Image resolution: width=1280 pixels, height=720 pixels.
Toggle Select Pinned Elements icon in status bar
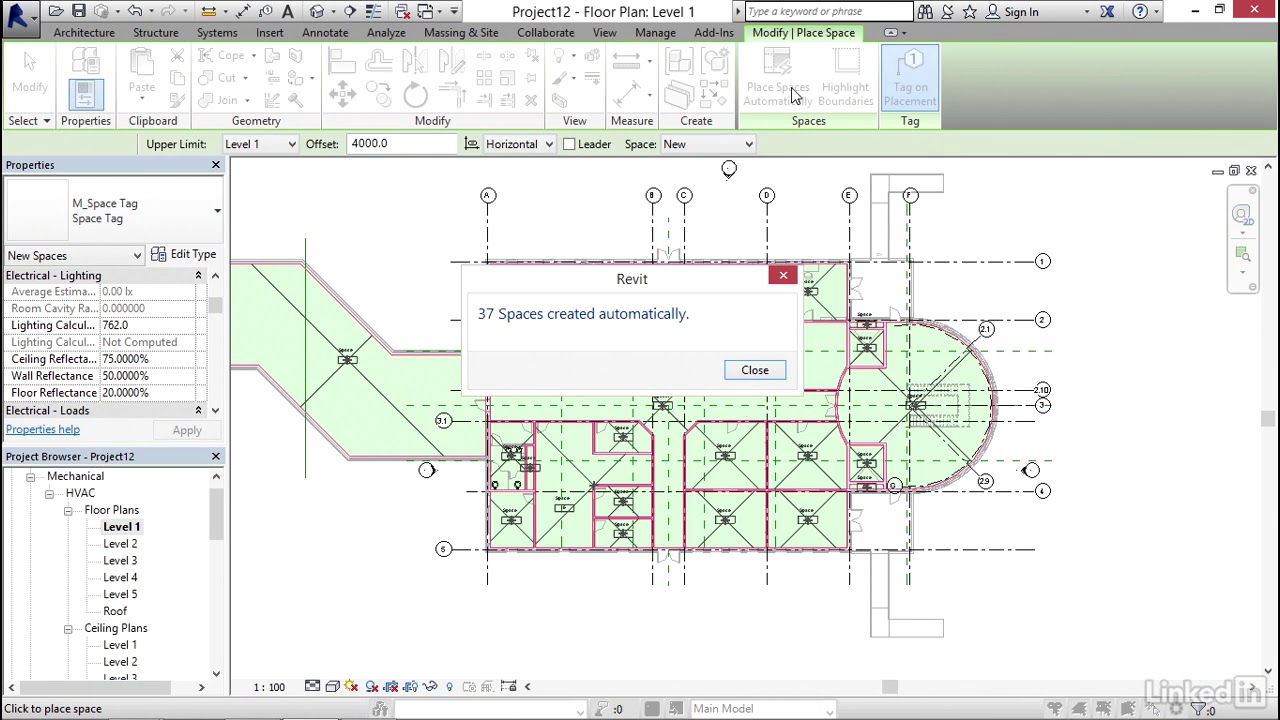1103,709
